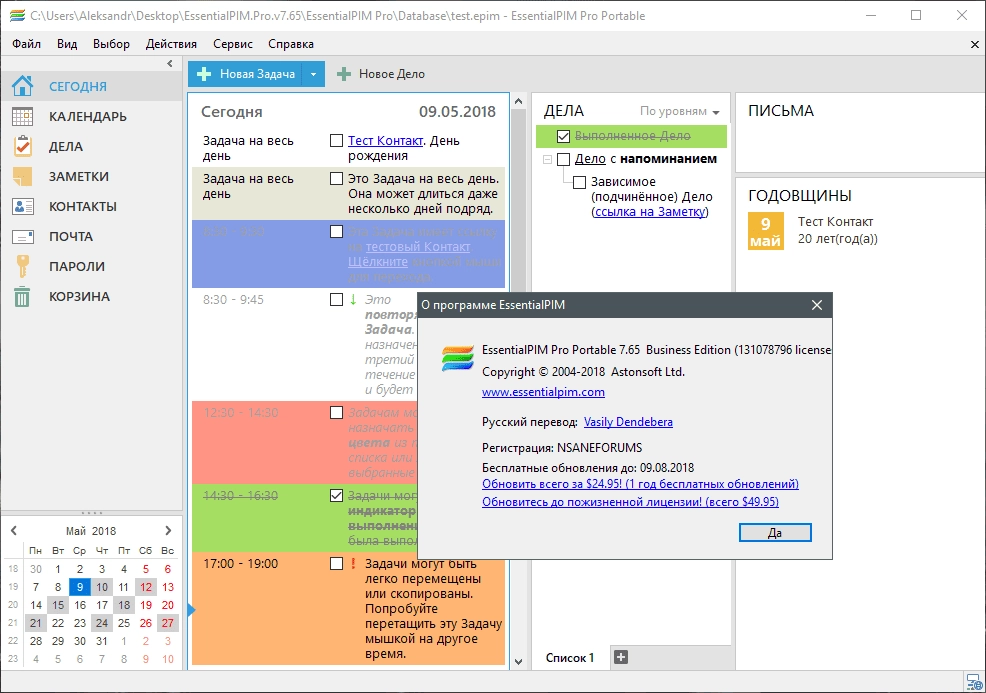This screenshot has width=986, height=693.
Task: Open the Контакты card icon
Action: point(23,206)
